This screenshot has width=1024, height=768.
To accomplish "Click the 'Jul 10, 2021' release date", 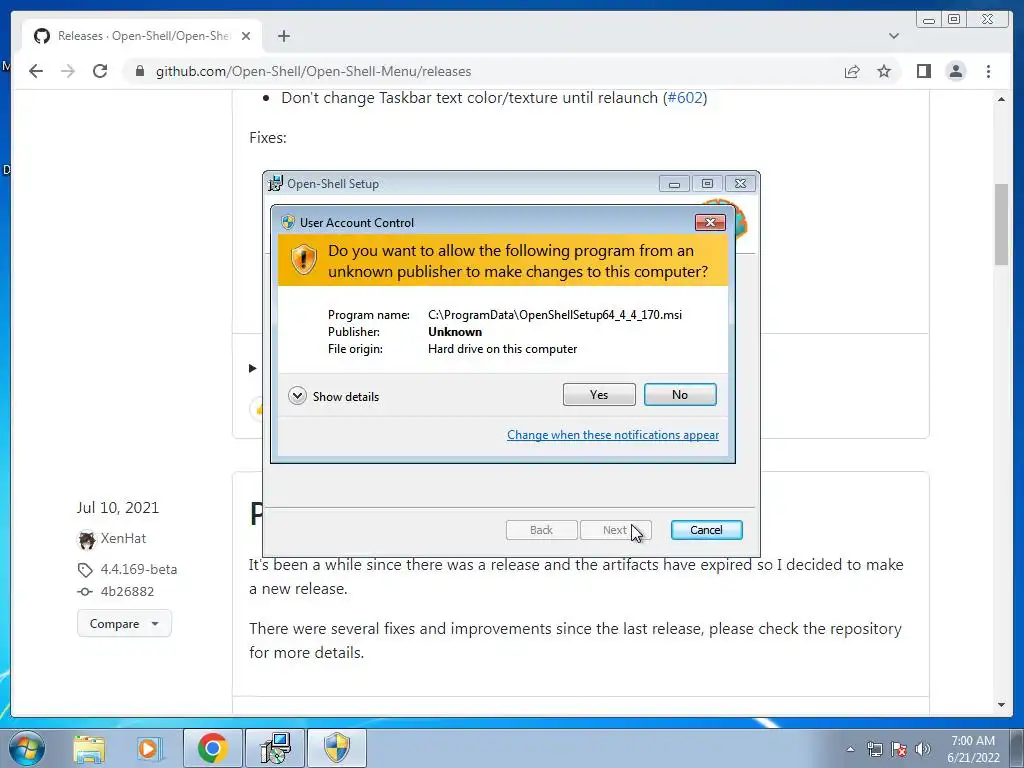I will [118, 507].
